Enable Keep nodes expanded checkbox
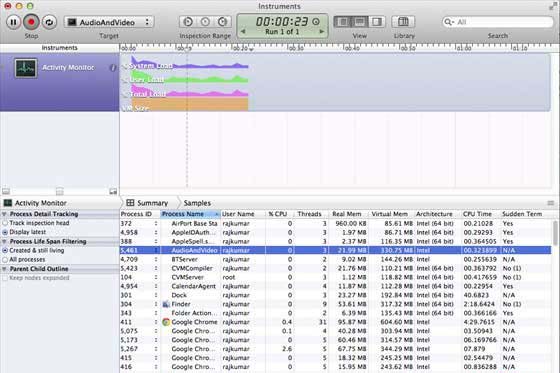 coord(5,278)
